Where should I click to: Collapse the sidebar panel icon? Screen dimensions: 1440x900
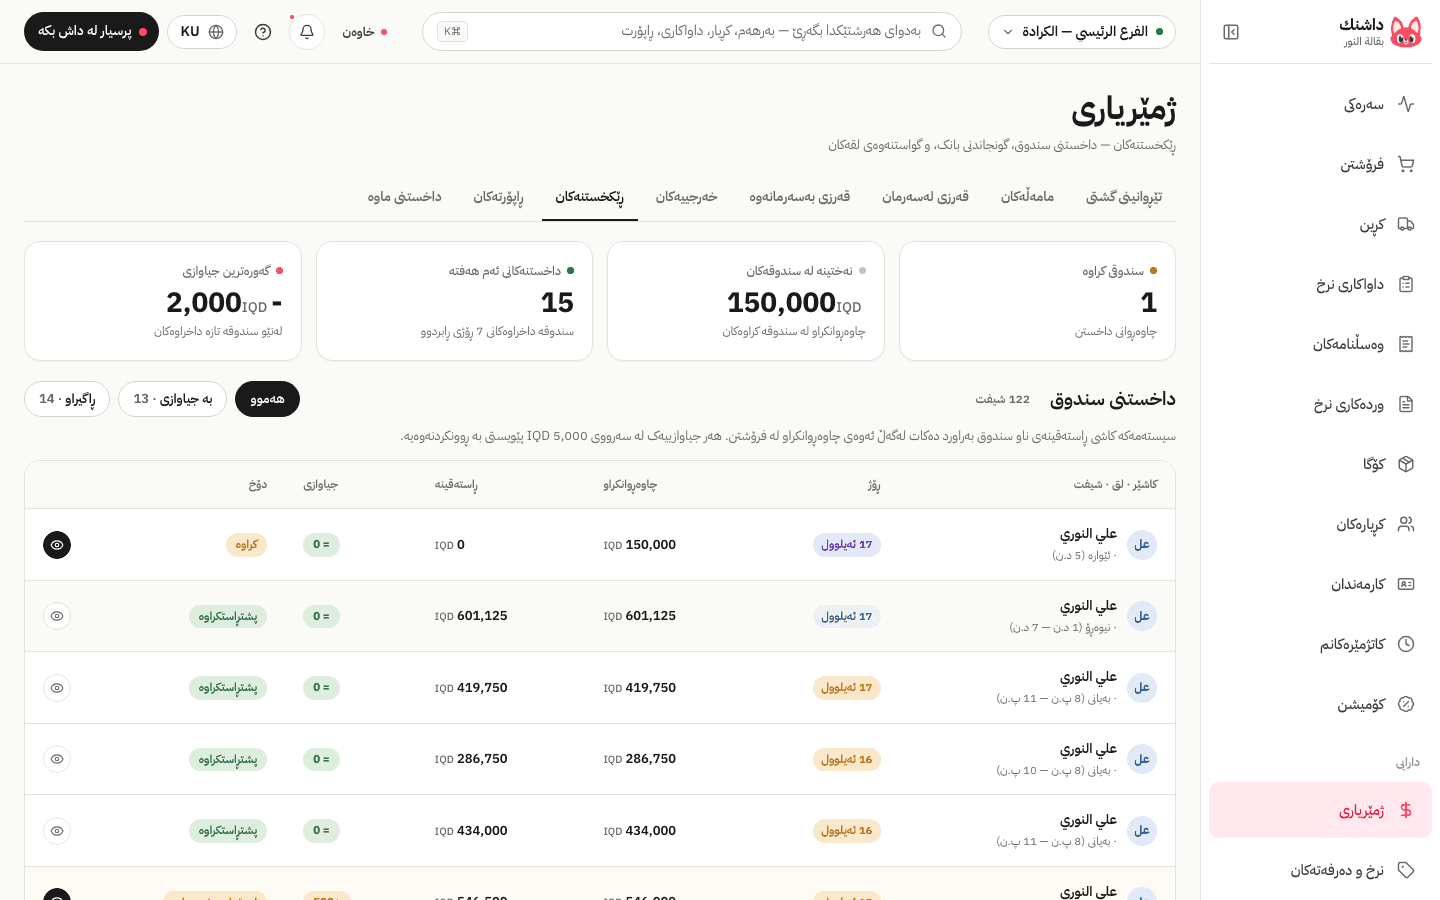pos(1231,32)
